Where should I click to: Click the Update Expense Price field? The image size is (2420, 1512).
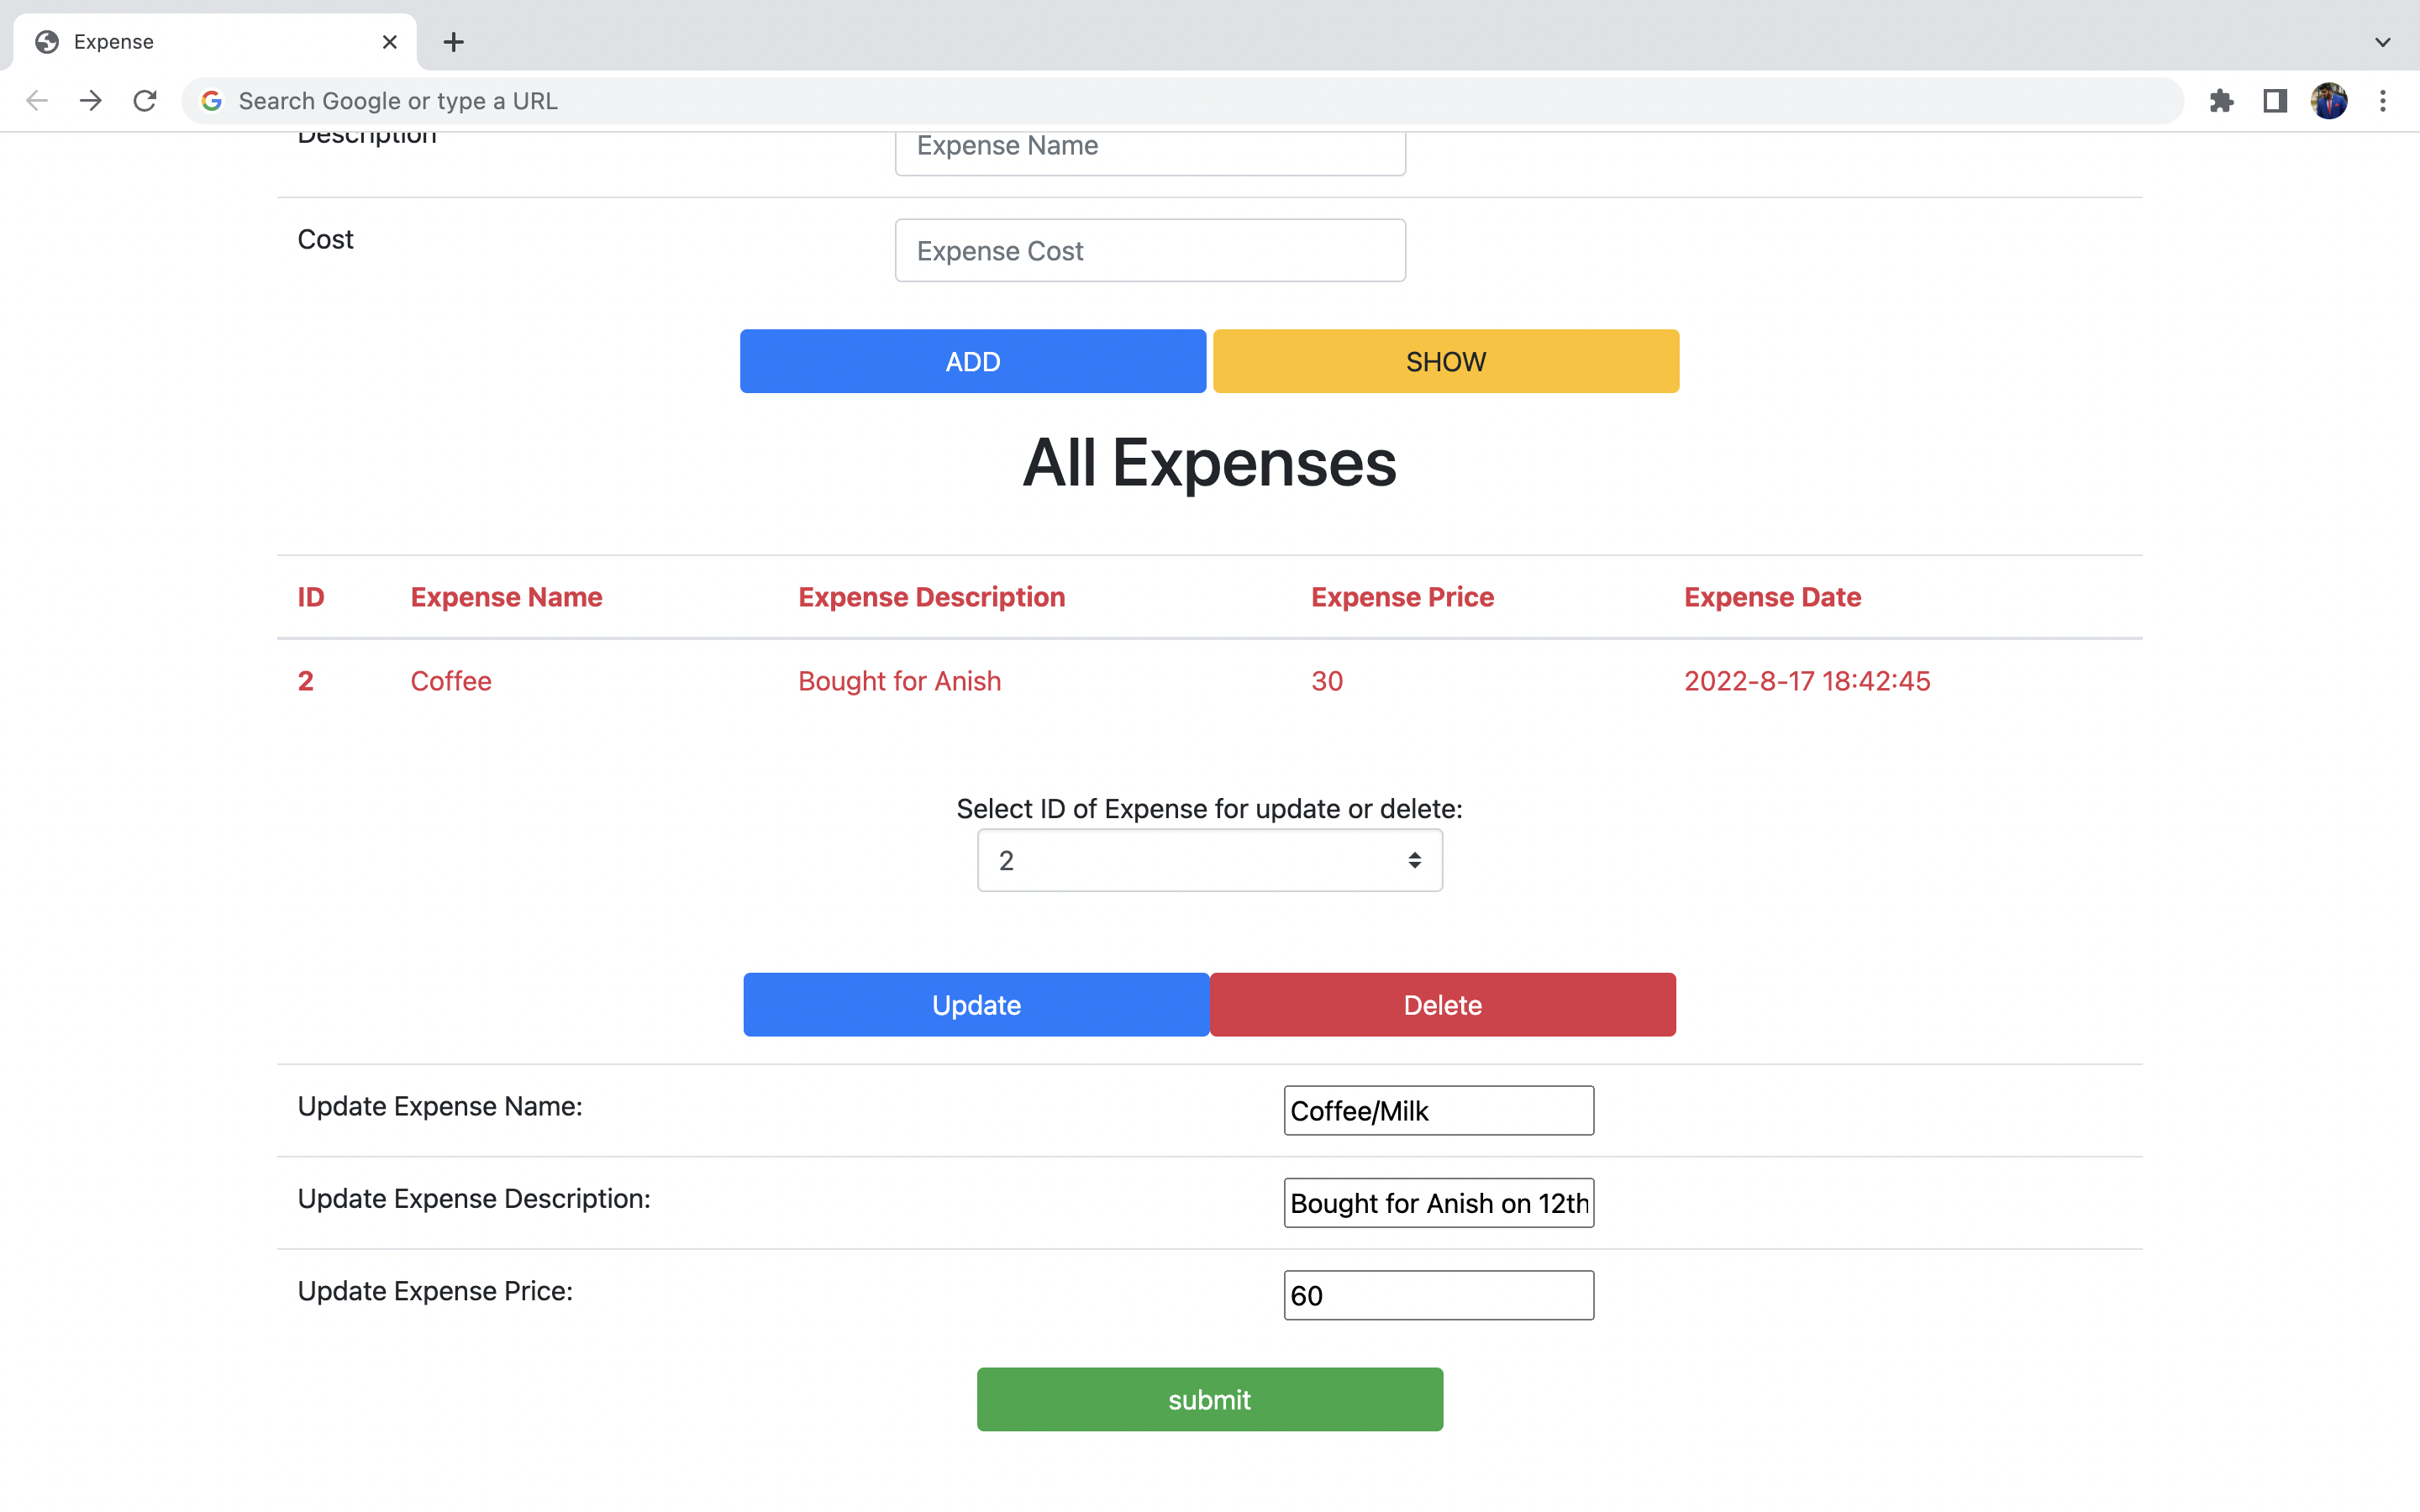(x=1438, y=1295)
